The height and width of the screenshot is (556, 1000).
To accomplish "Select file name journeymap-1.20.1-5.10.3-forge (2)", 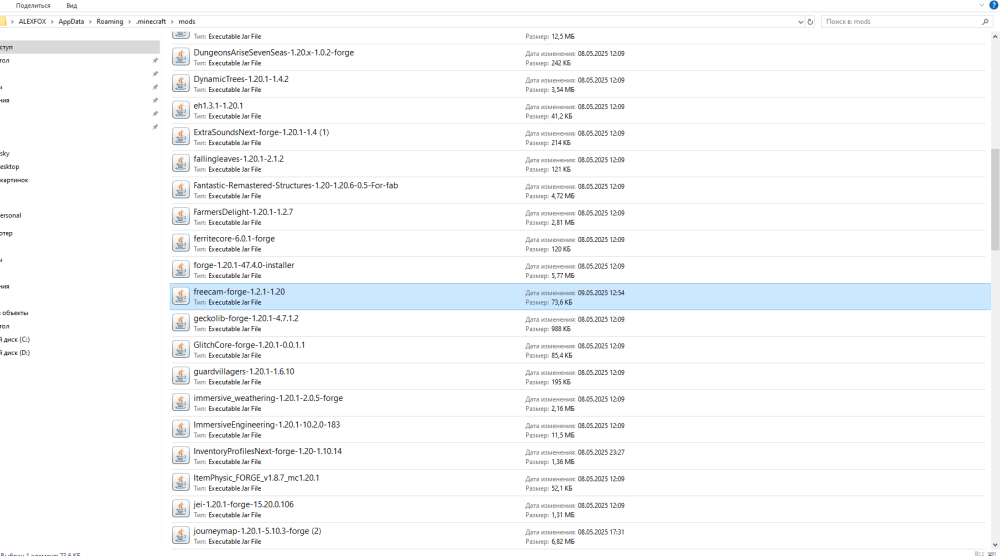I will pyautogui.click(x=258, y=531).
